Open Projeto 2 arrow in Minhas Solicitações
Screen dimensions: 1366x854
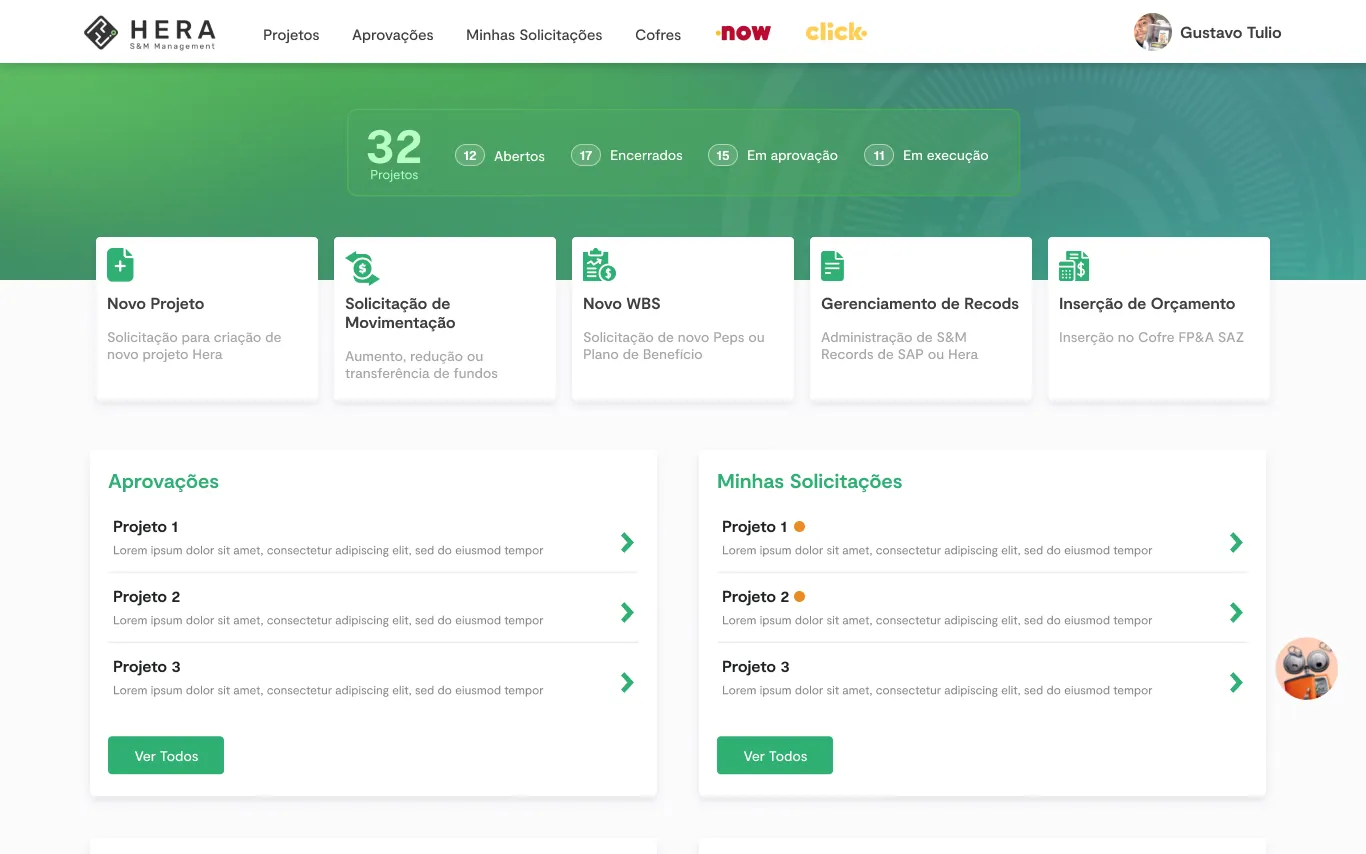1236,612
